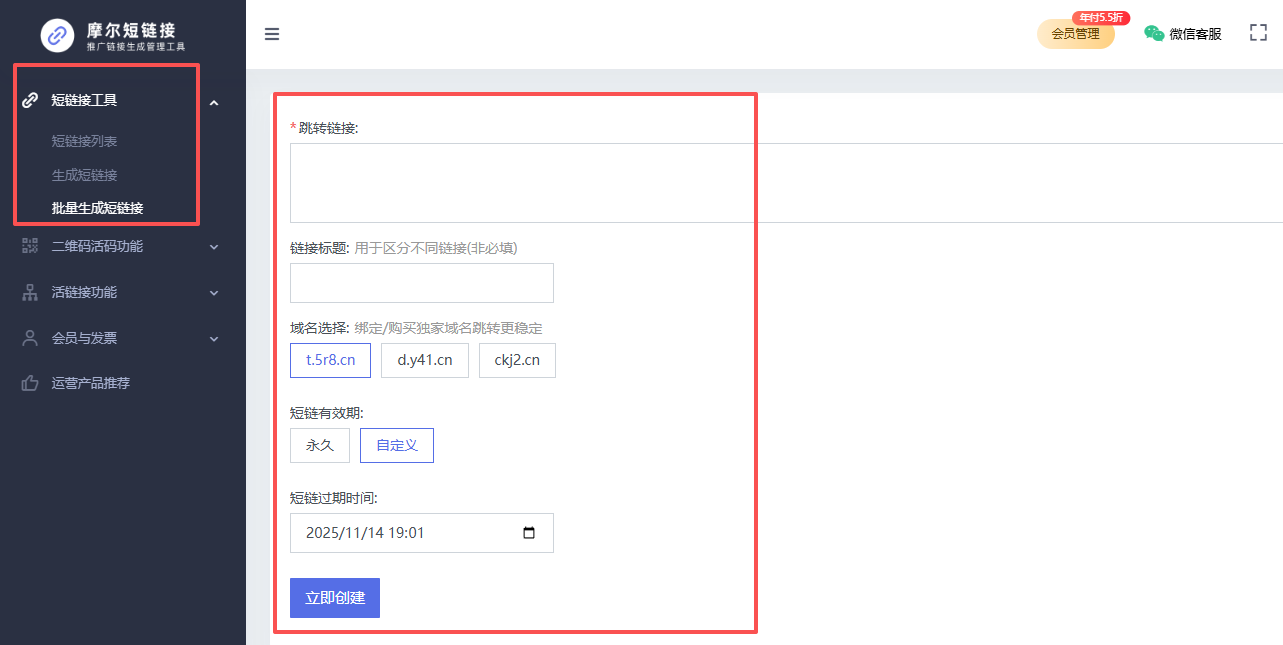
Task: Click the 摩尔短链接 logo icon
Action: 58,35
